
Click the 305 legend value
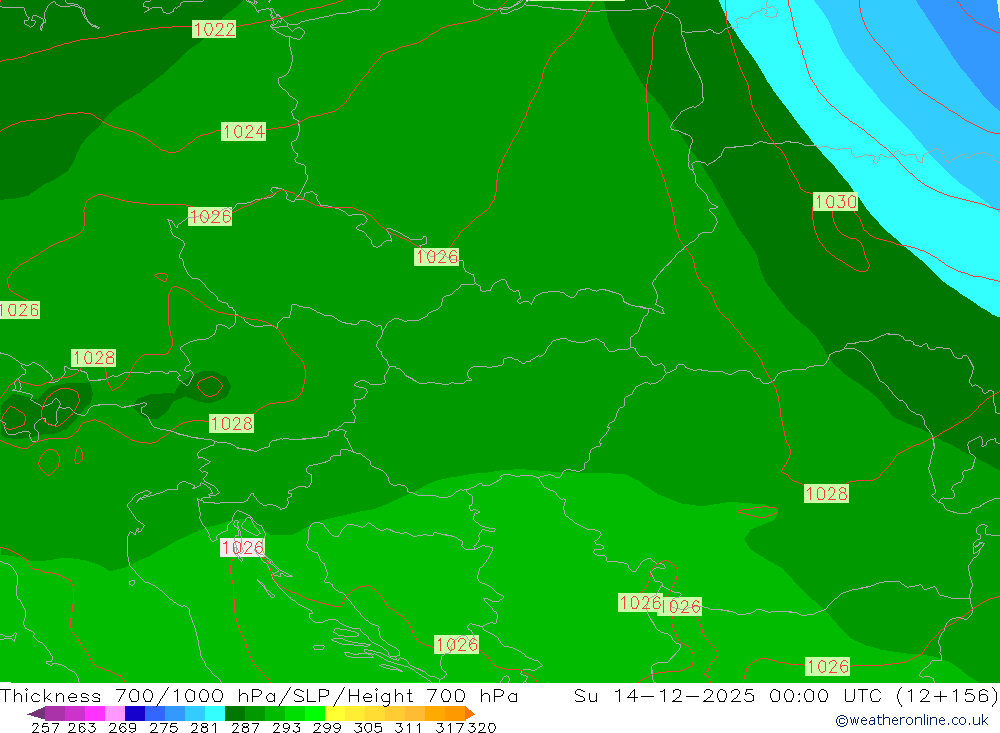click(x=367, y=728)
